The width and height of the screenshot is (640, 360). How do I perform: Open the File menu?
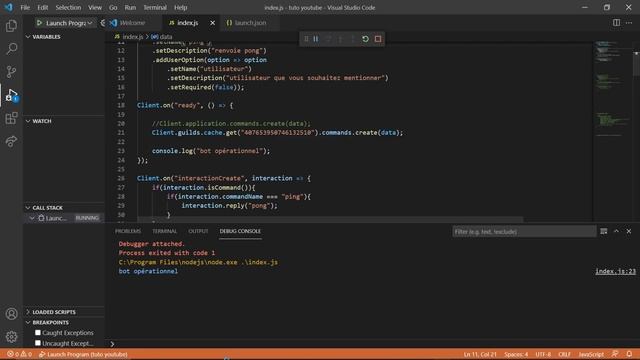coord(25,7)
